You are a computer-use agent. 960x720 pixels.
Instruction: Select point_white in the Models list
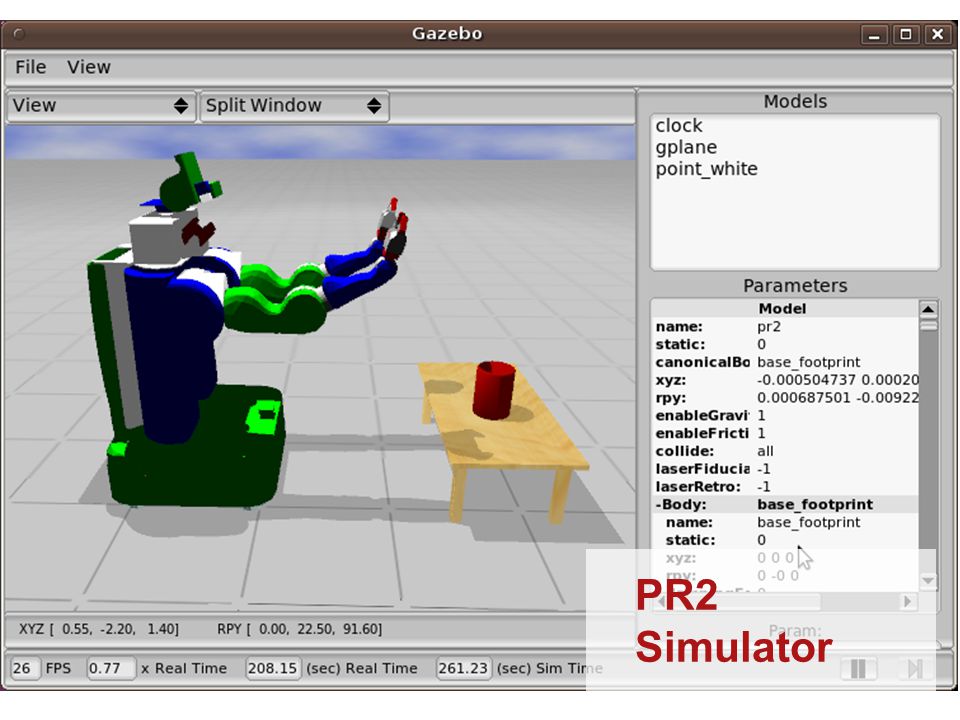(x=706, y=168)
